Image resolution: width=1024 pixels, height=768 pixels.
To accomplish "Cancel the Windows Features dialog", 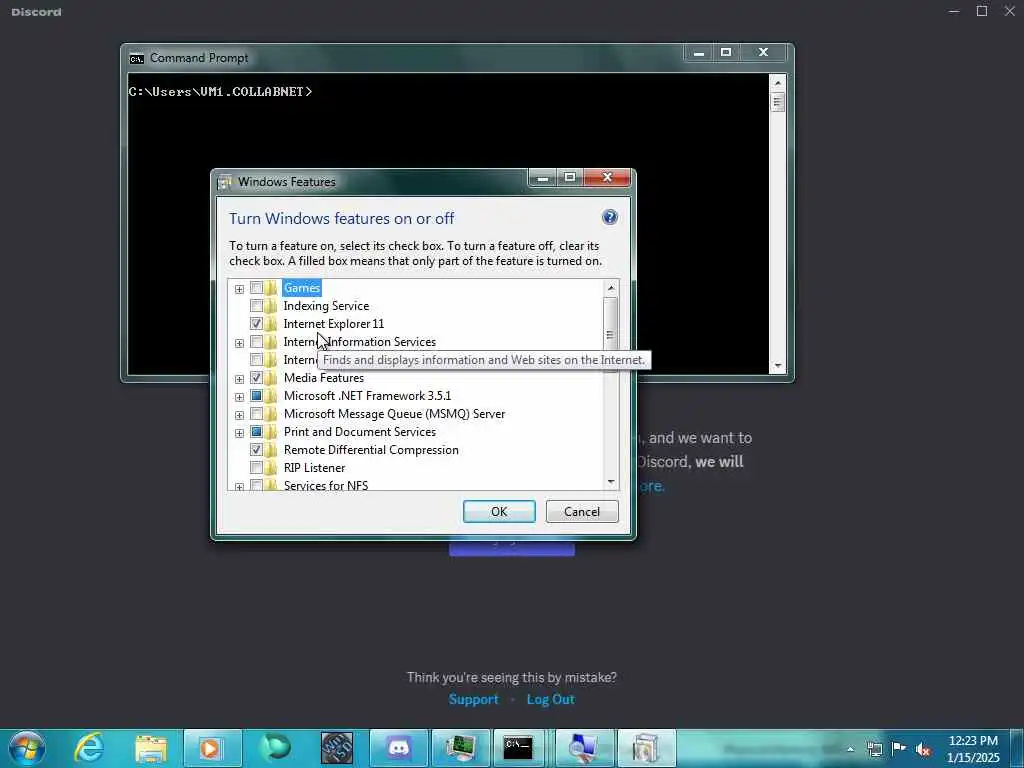I will coord(582,511).
